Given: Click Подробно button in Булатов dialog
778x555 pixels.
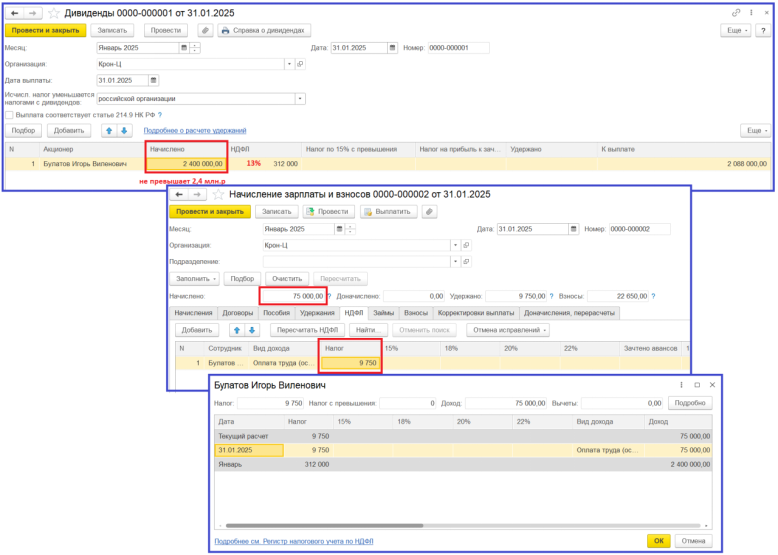Looking at the screenshot, I should click(x=690, y=403).
